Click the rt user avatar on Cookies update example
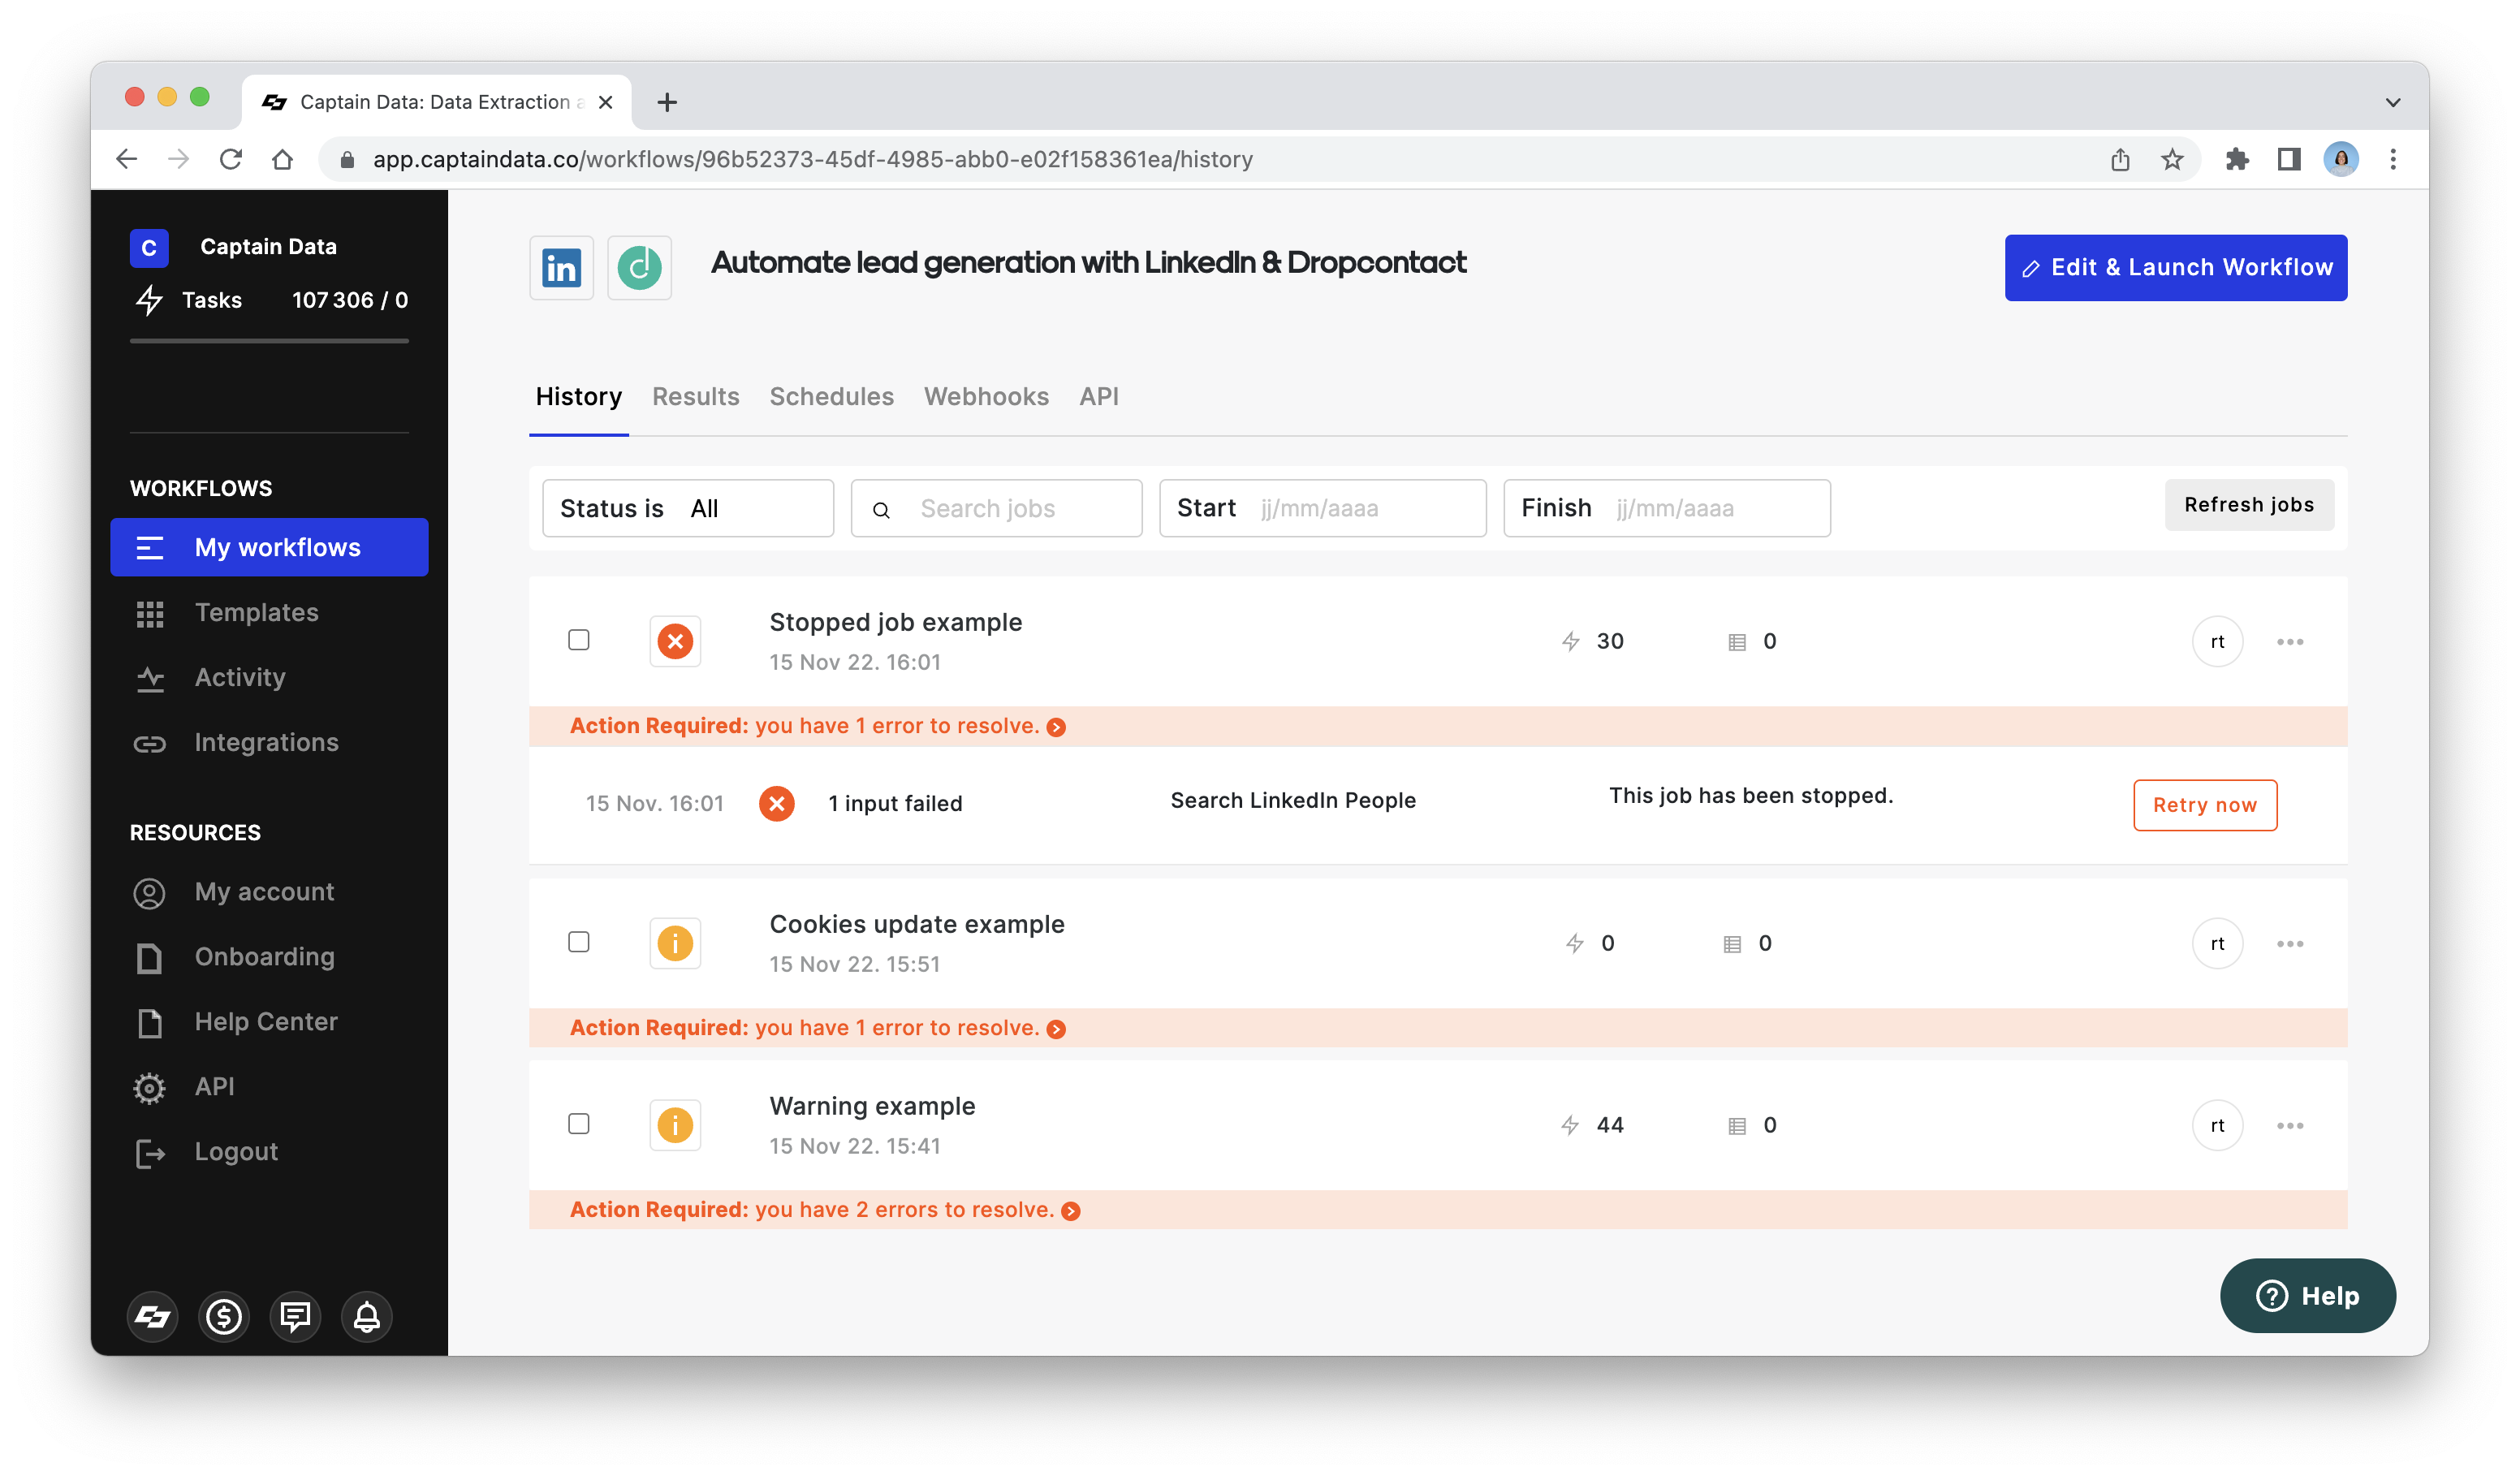The width and height of the screenshot is (2520, 1476). (x=2217, y=944)
